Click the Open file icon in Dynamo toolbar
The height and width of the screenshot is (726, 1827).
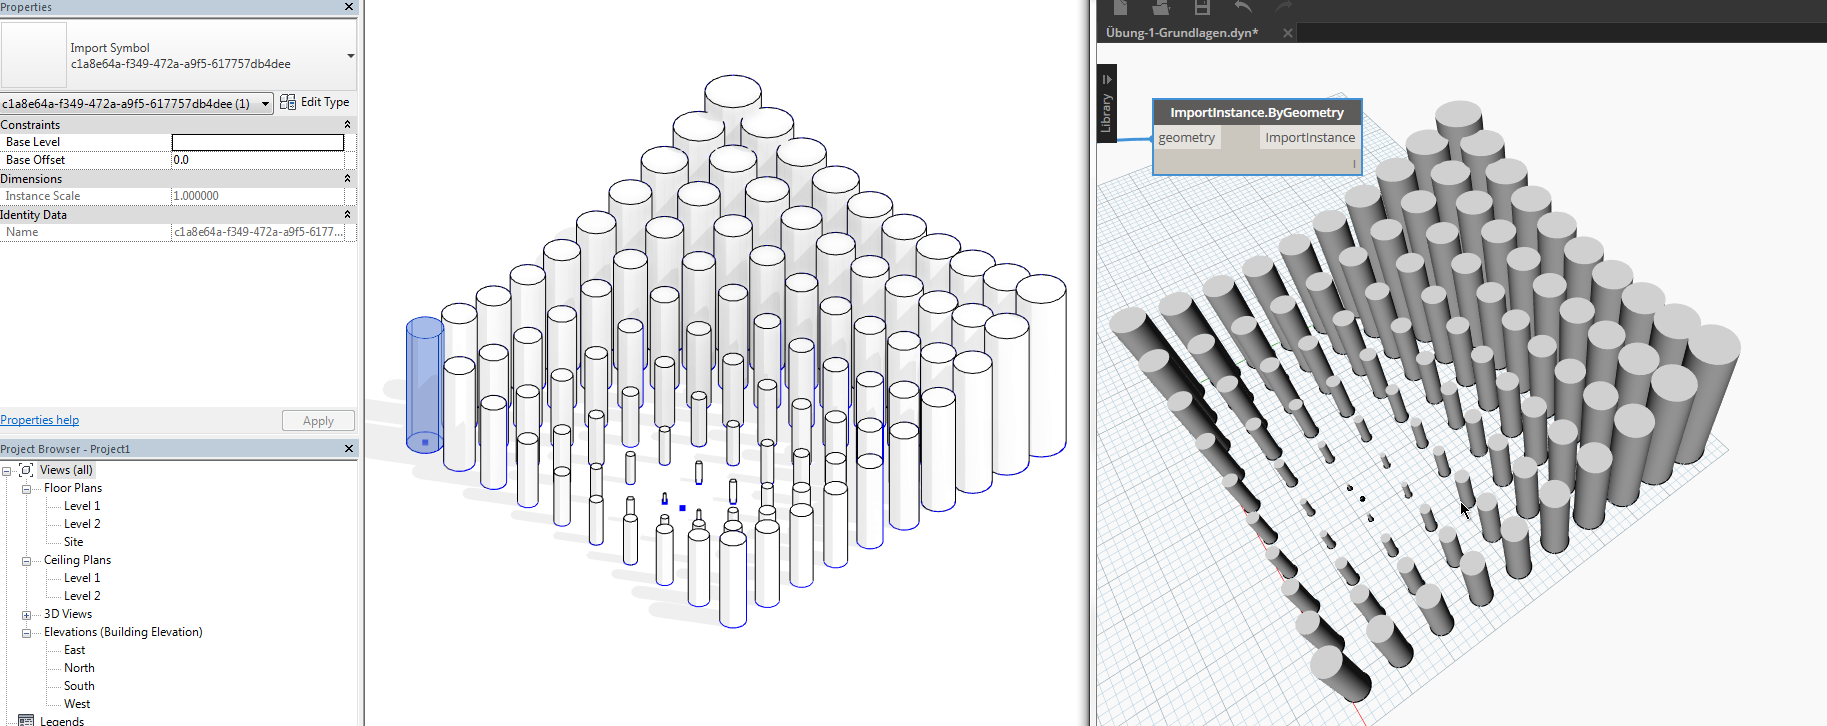tap(1161, 8)
